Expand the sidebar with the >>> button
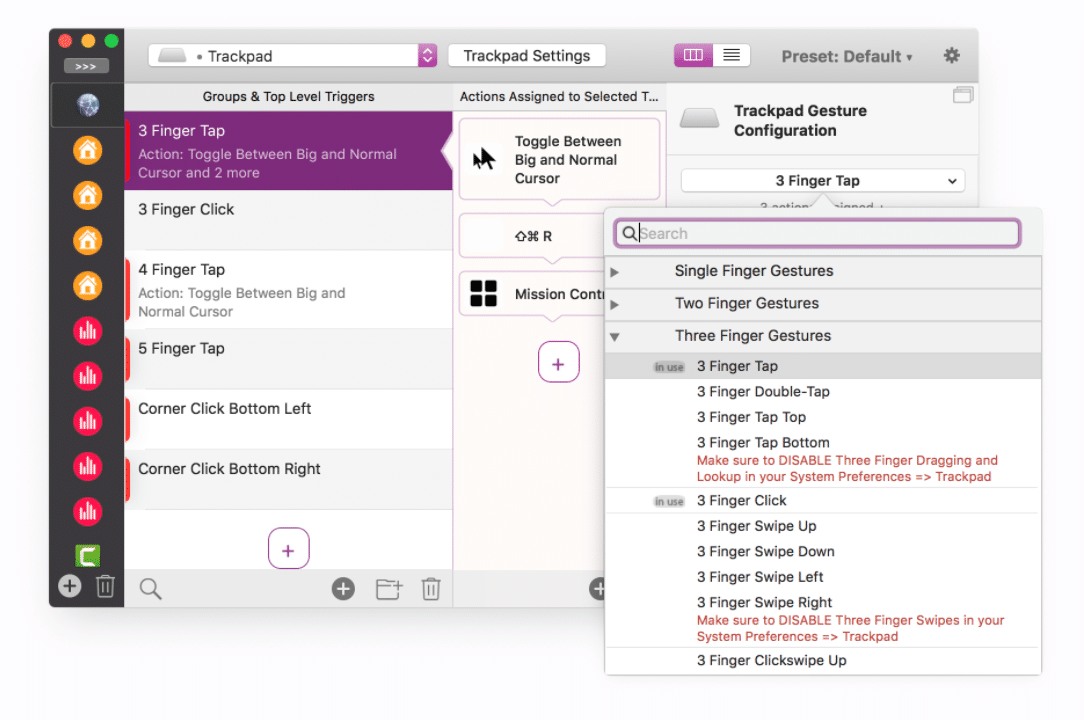Viewport: 1084px width, 720px height. click(x=86, y=67)
